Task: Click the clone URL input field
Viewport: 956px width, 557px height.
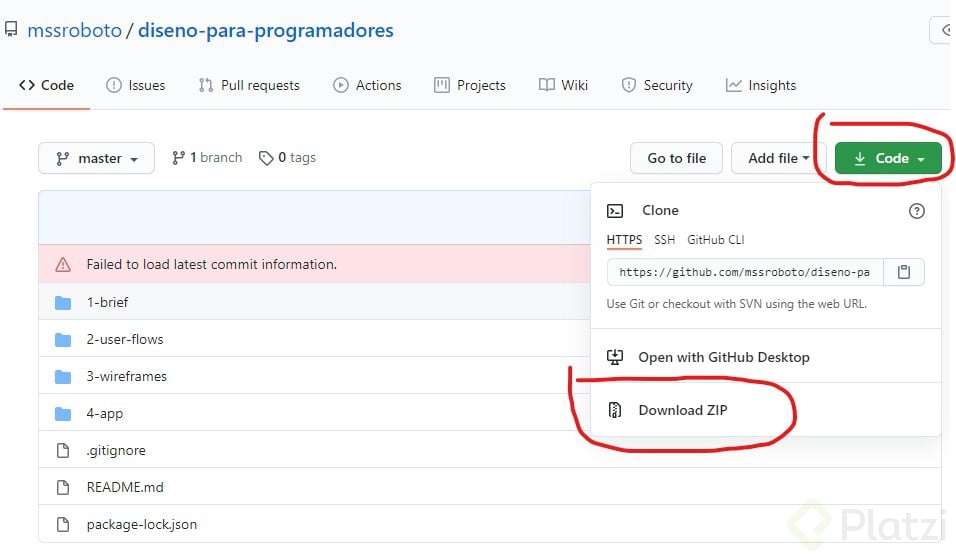Action: [x=745, y=272]
